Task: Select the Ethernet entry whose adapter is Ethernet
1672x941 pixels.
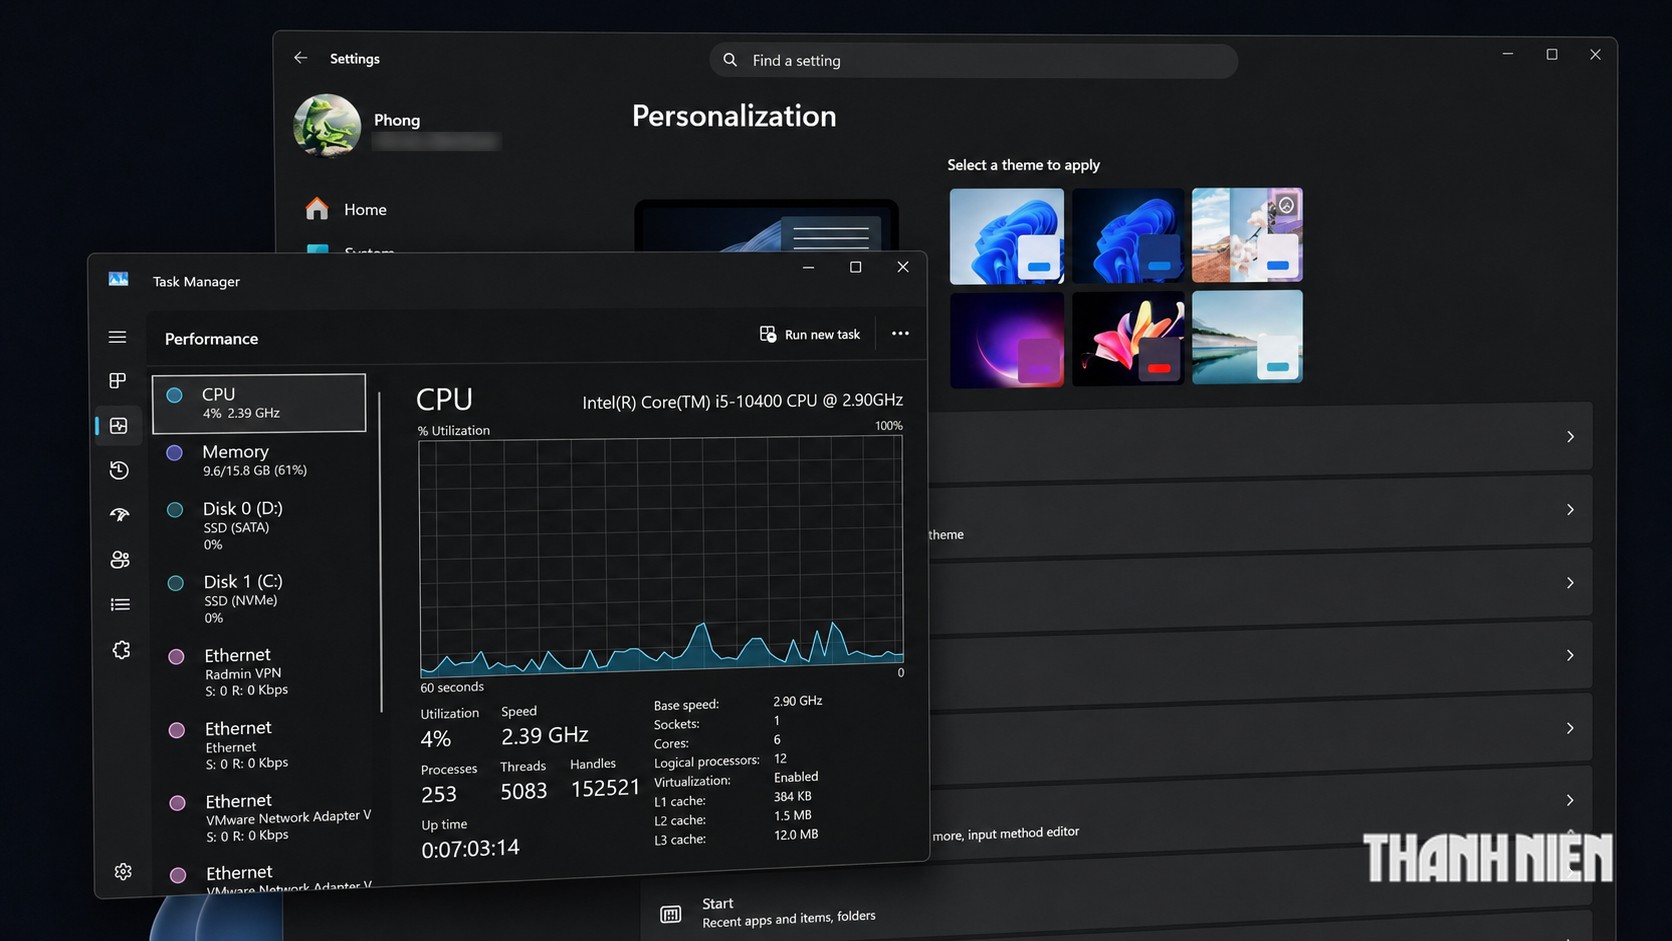Action: pos(263,745)
